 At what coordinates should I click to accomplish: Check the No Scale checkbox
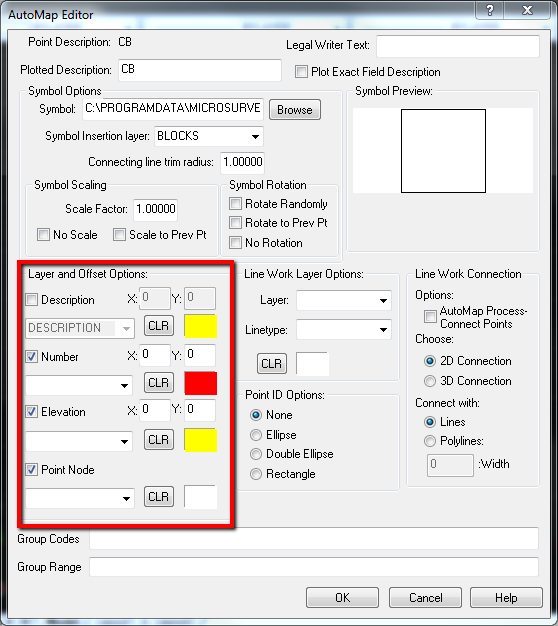point(43,235)
